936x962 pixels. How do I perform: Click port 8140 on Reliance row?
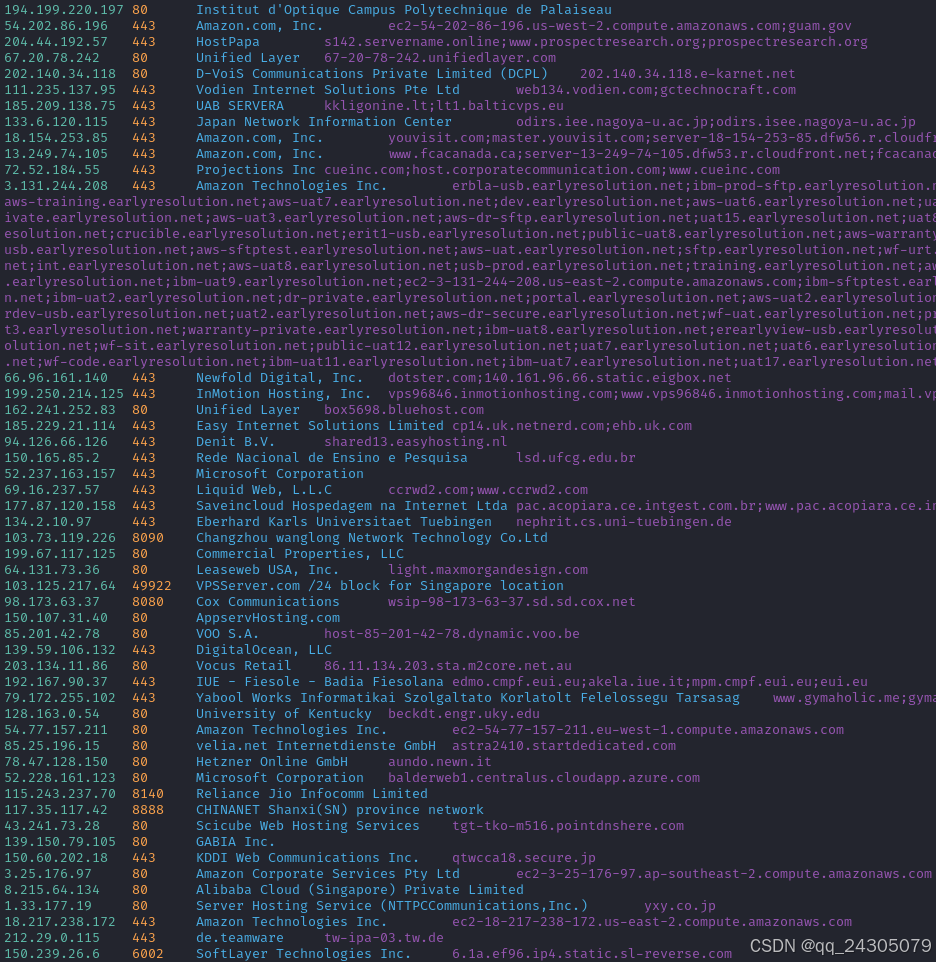[x=148, y=792]
